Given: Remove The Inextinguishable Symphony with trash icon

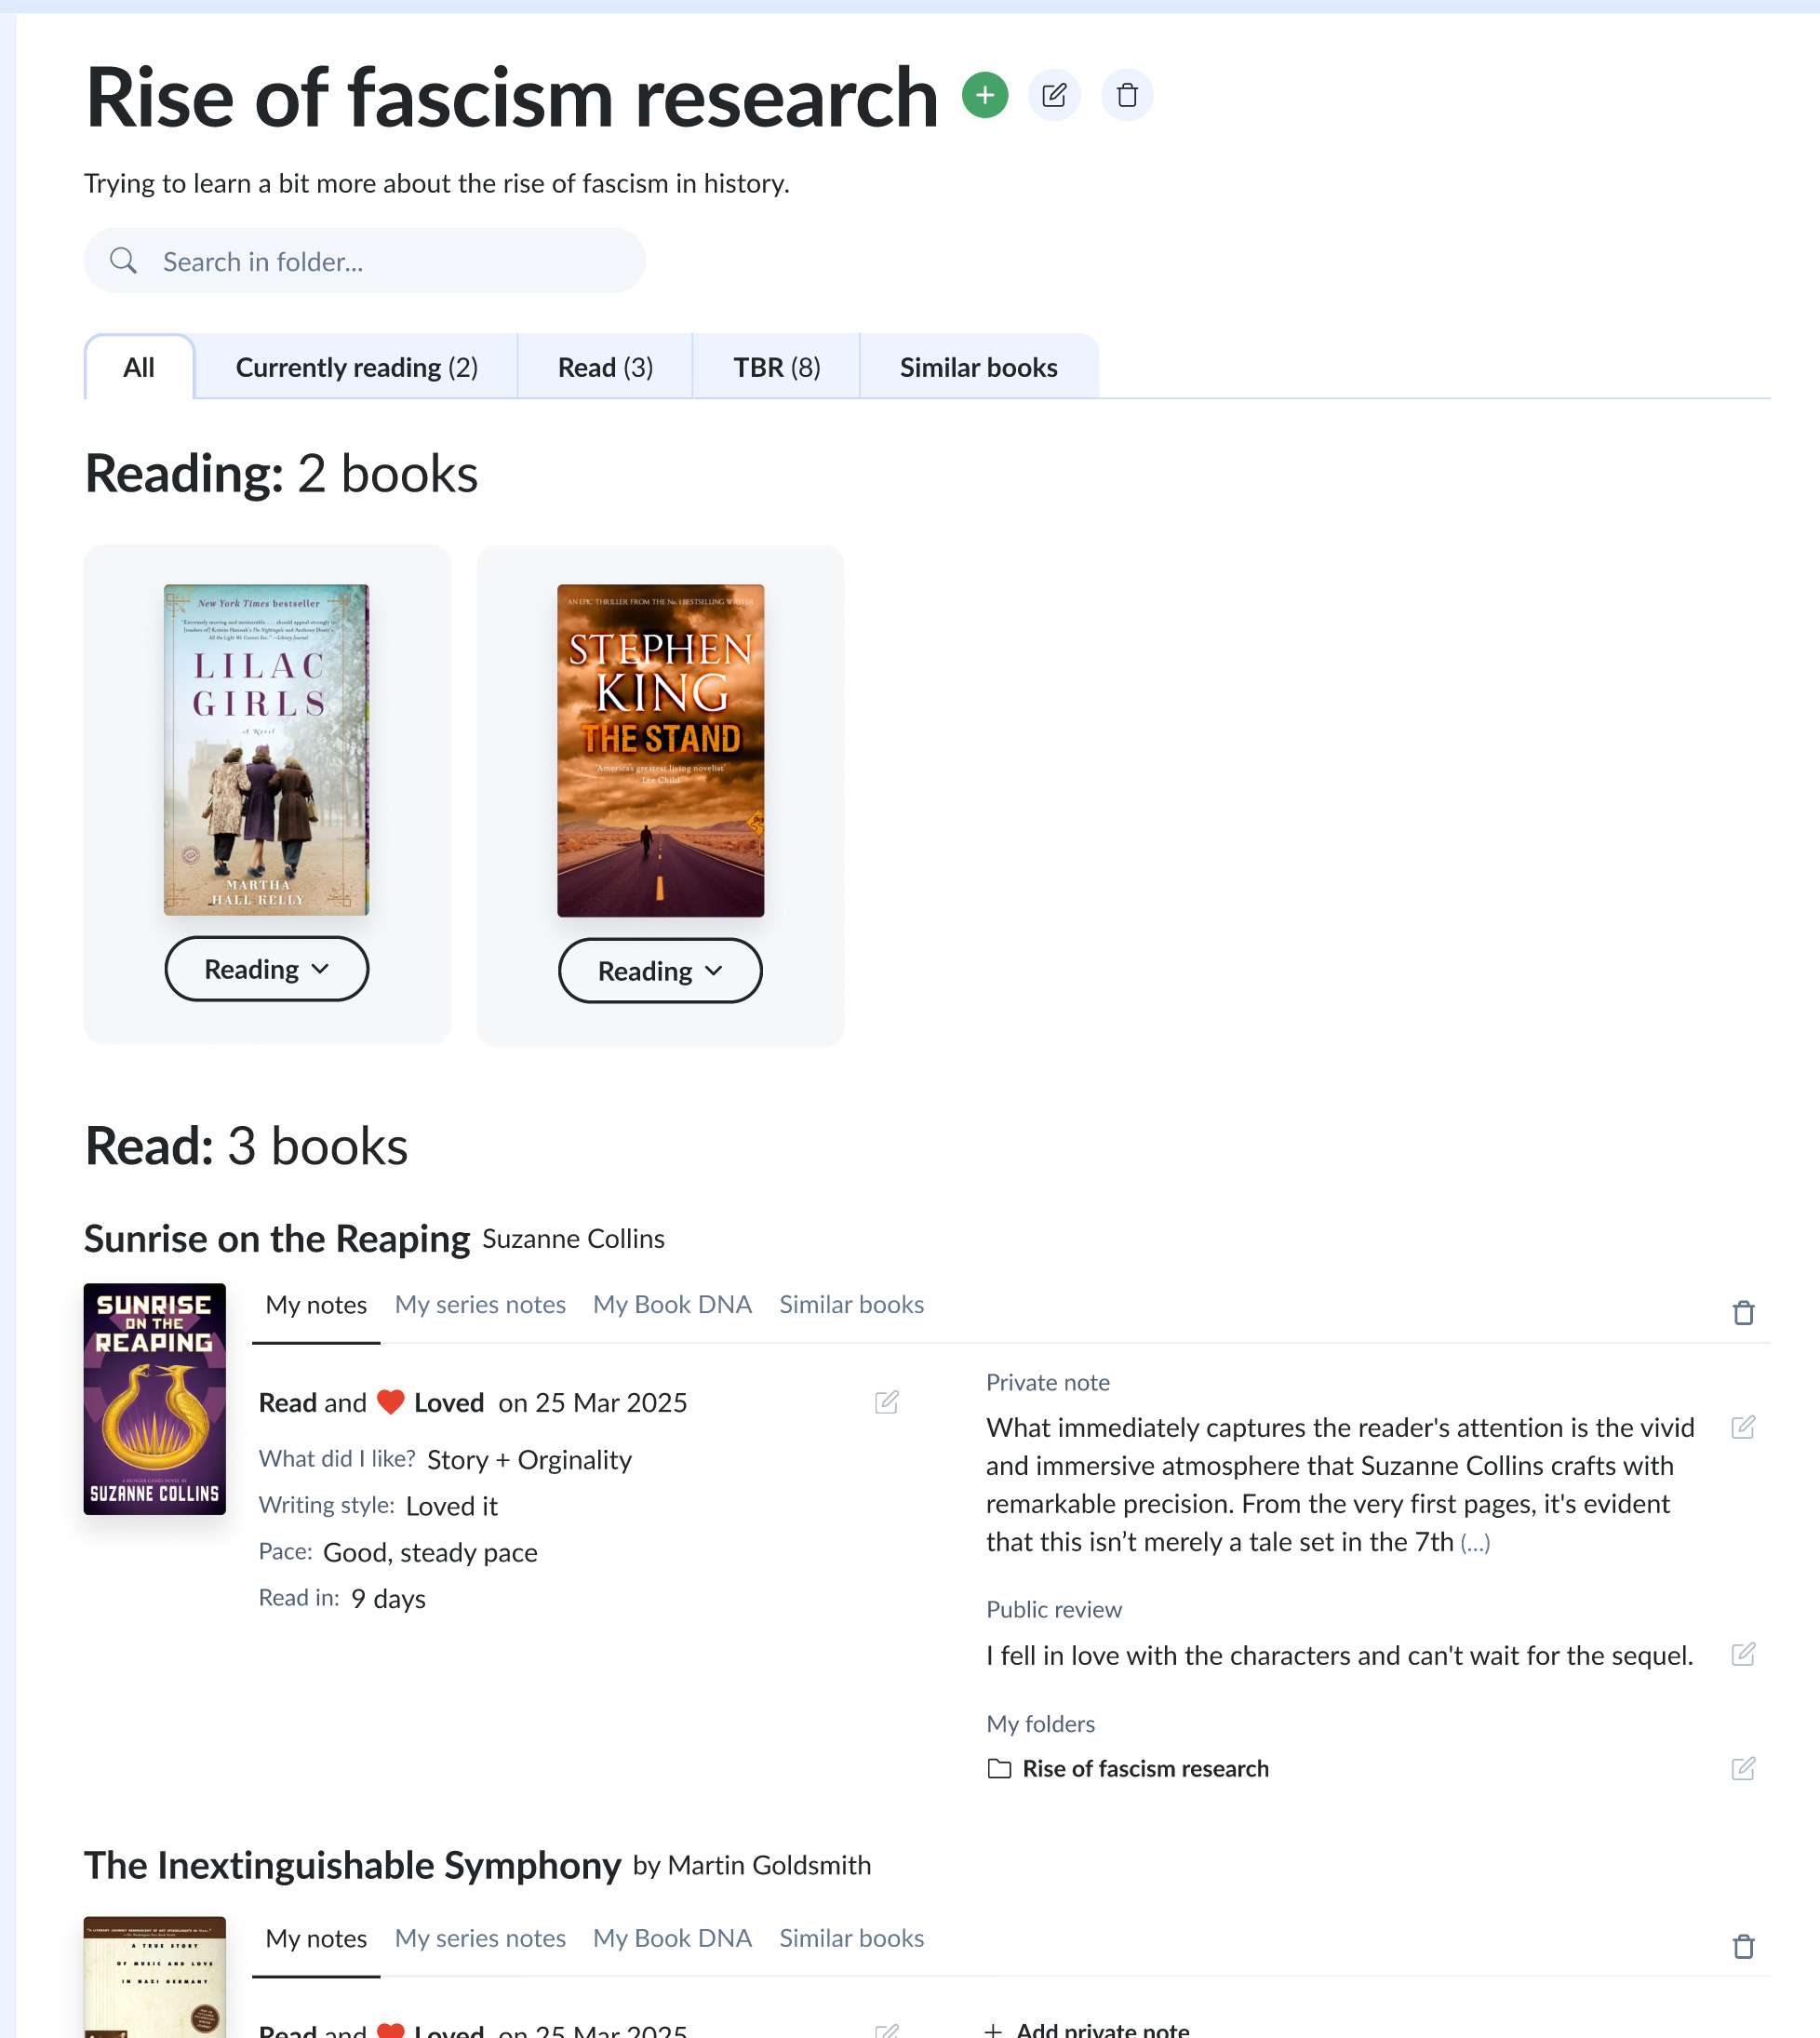Looking at the screenshot, I should point(1743,1946).
